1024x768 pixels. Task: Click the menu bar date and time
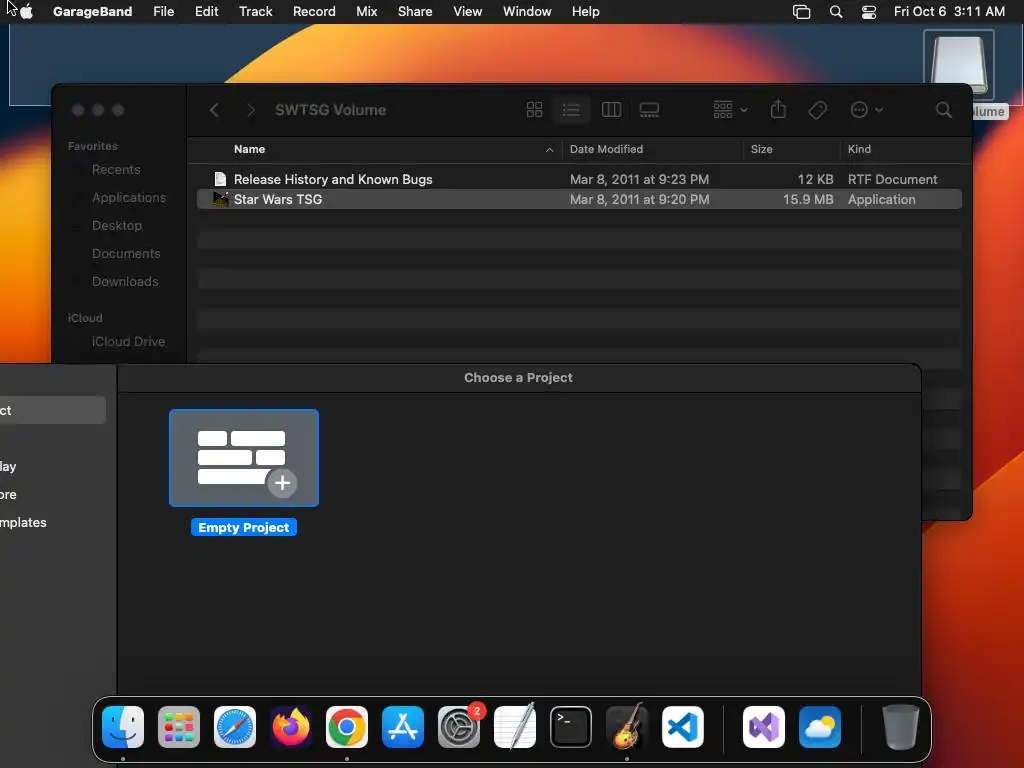949,12
